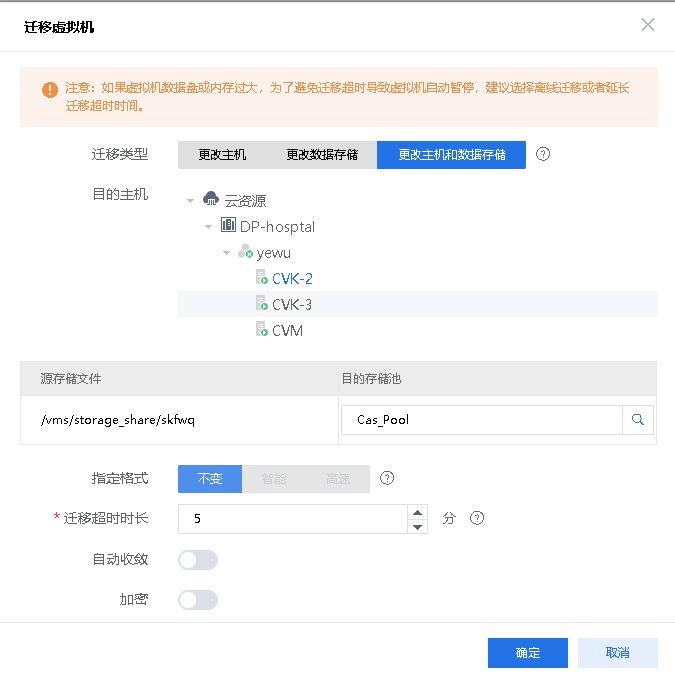This screenshot has height=678, width=675.
Task: Switch to 更改数据存储 migration type
Action: 322,155
